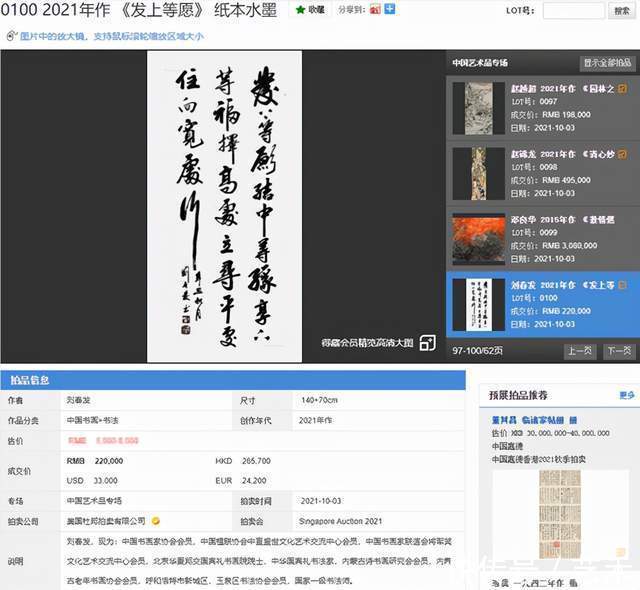Open the HD large image viewer icon
The width and height of the screenshot is (640, 590).
[427, 343]
